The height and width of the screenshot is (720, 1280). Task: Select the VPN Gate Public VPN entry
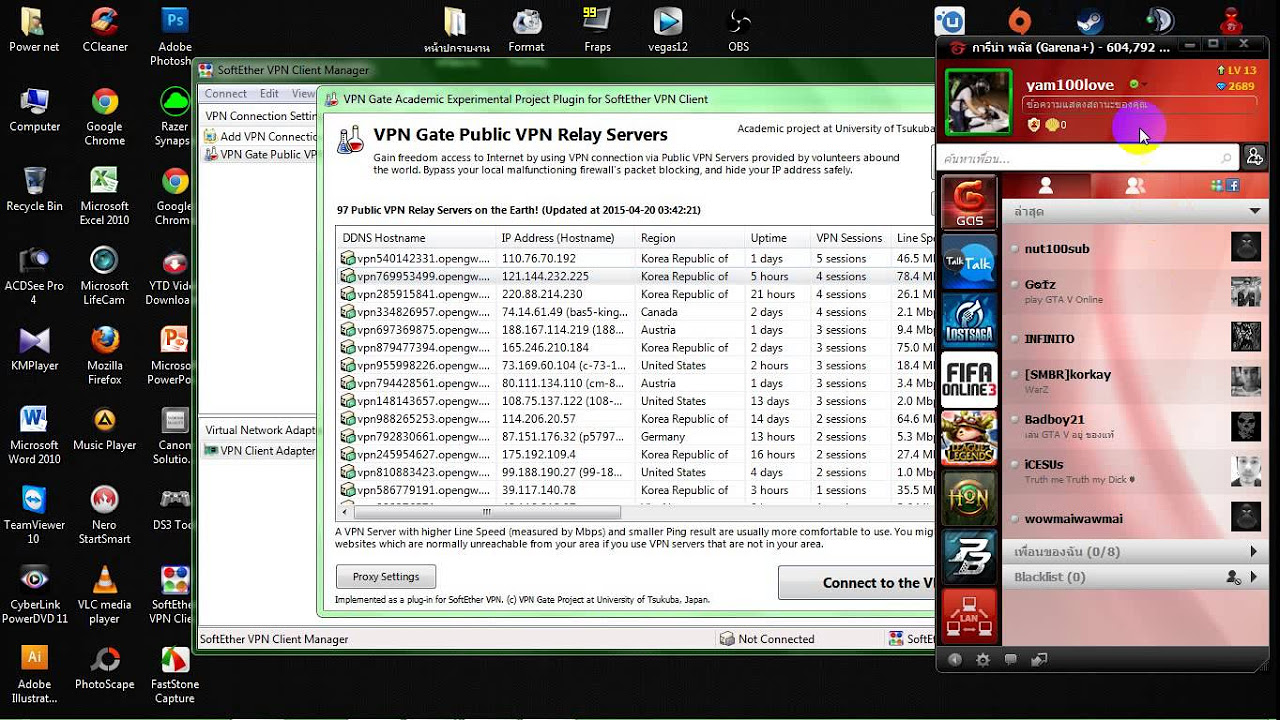[261, 154]
